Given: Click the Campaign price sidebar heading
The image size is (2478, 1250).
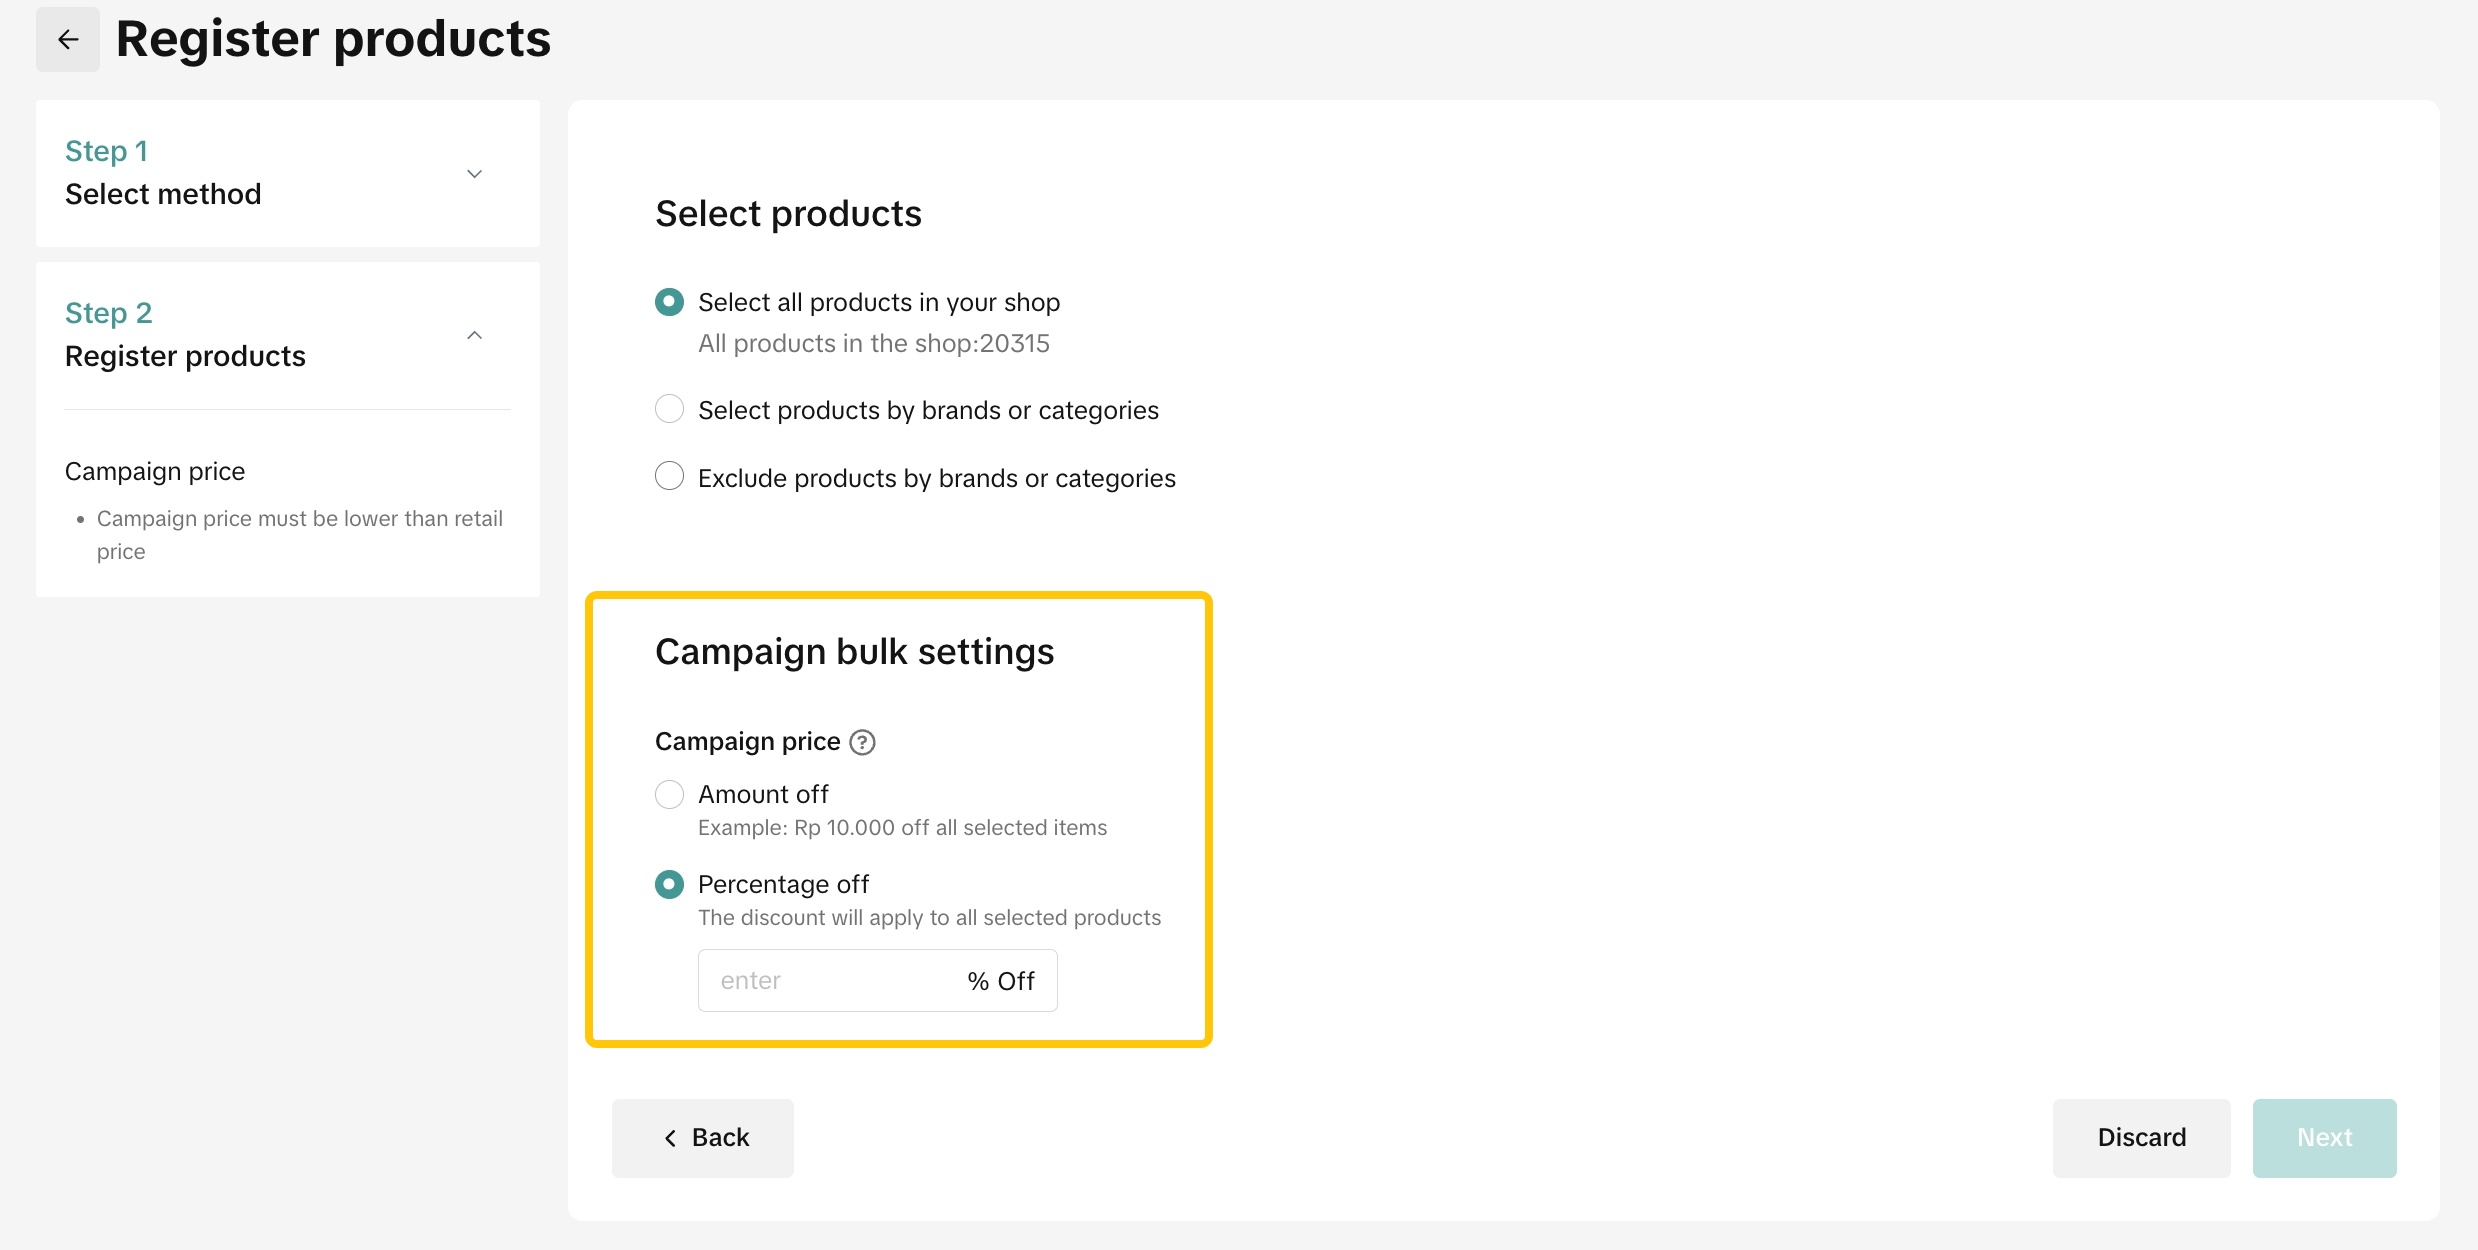Looking at the screenshot, I should click(155, 471).
